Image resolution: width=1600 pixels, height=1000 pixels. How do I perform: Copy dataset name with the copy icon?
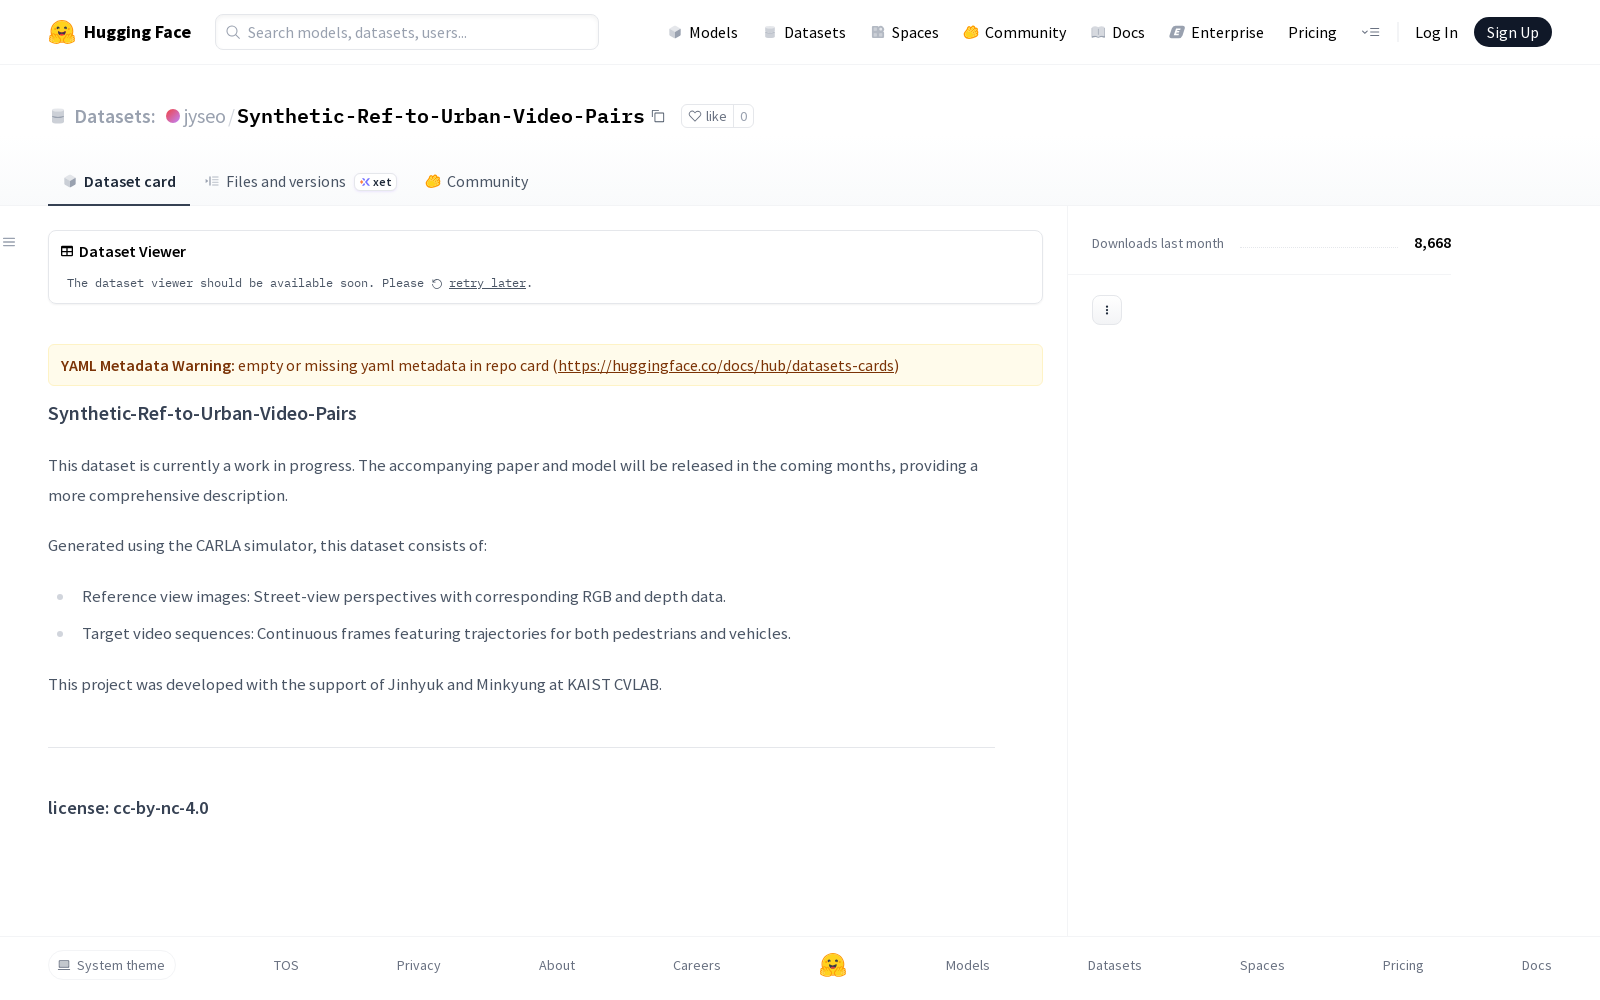[658, 116]
